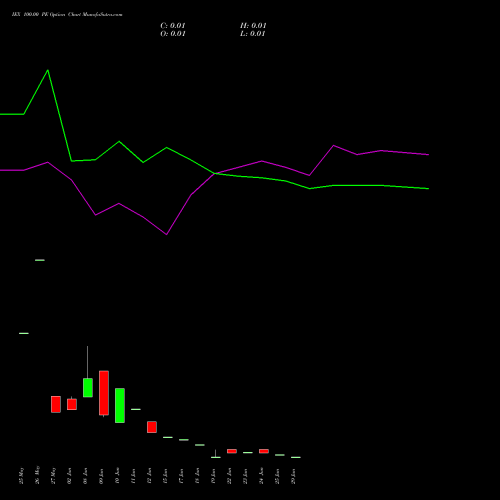Select the red candlestick above 27 May
This screenshot has width=500, height=500.
56,404
